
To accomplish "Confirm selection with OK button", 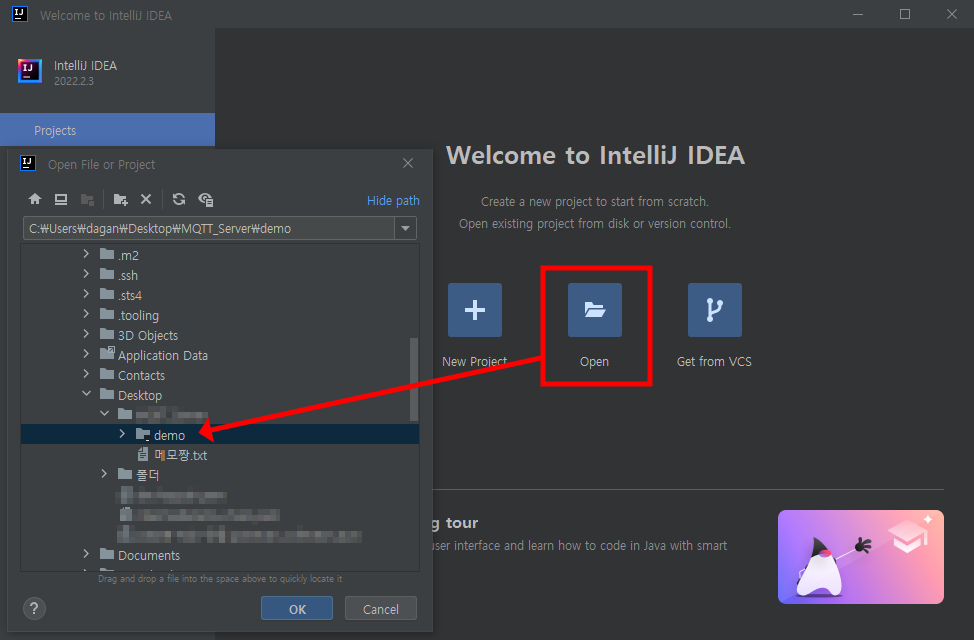I will pyautogui.click(x=297, y=609).
